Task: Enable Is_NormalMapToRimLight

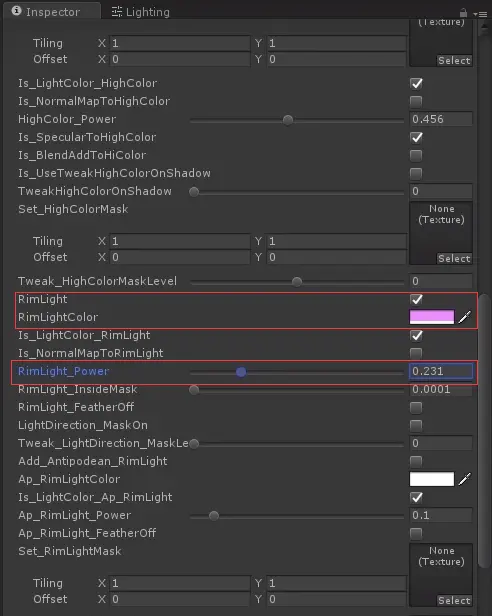Action: (x=416, y=353)
